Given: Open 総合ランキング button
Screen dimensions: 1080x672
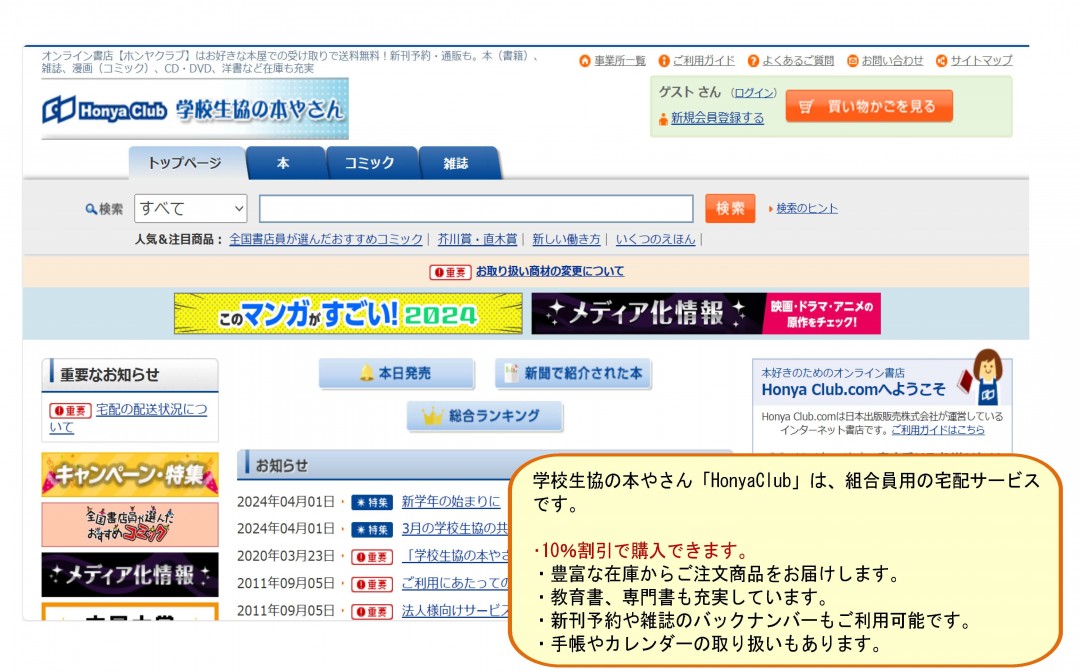Looking at the screenshot, I should pos(485,416).
